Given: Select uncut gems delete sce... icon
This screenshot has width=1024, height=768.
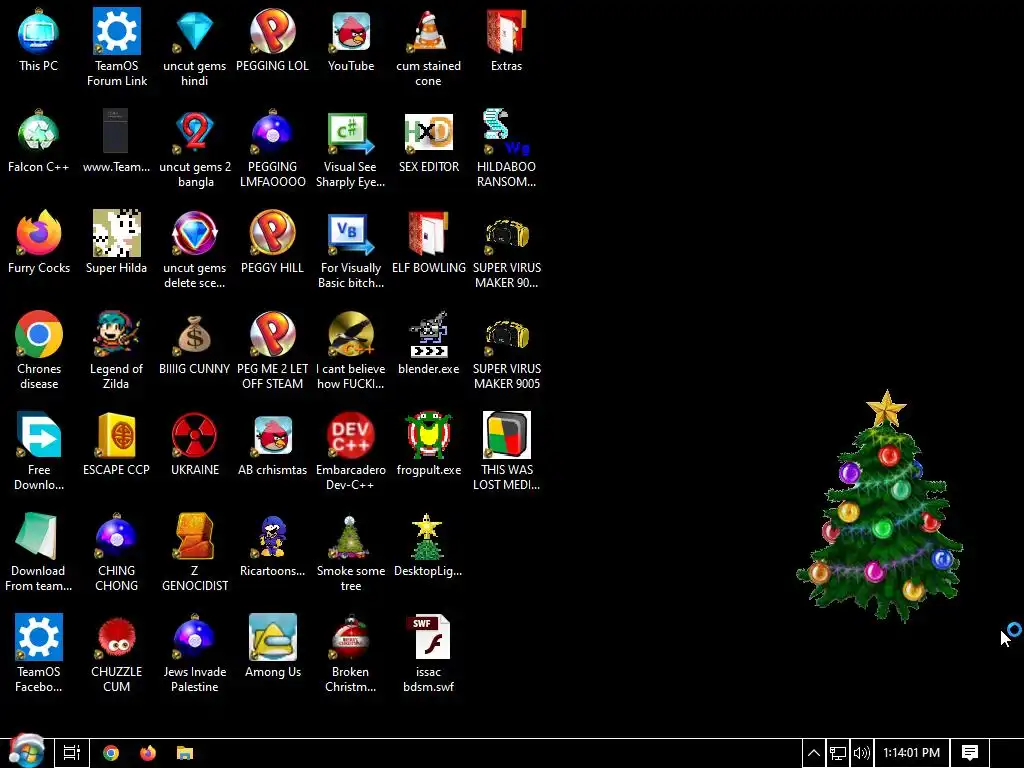Looking at the screenshot, I should coord(195,233).
